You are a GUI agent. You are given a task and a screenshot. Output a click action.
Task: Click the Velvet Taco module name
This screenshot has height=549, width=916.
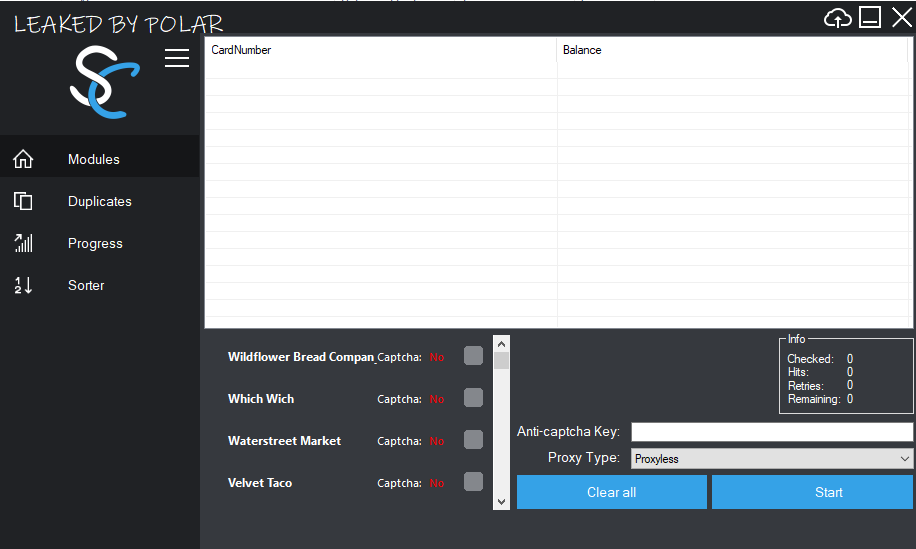tap(259, 483)
